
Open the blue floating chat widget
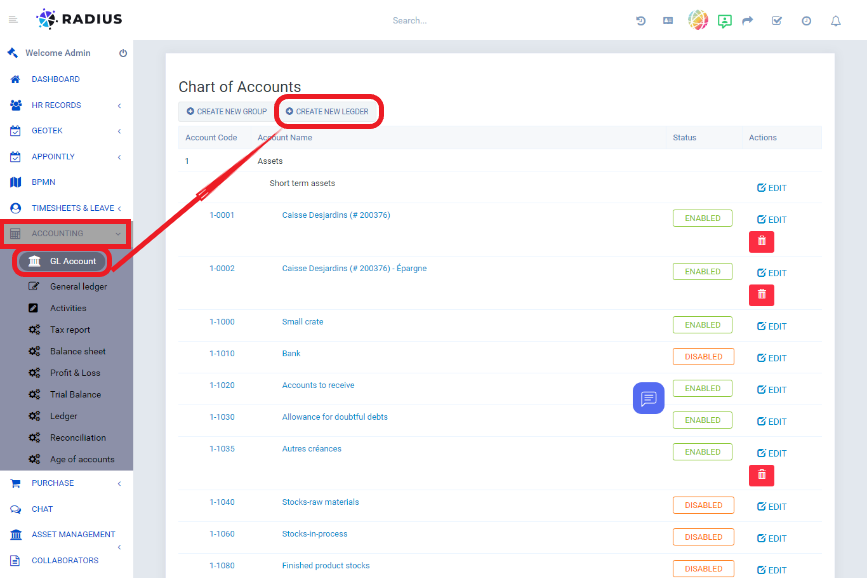648,398
